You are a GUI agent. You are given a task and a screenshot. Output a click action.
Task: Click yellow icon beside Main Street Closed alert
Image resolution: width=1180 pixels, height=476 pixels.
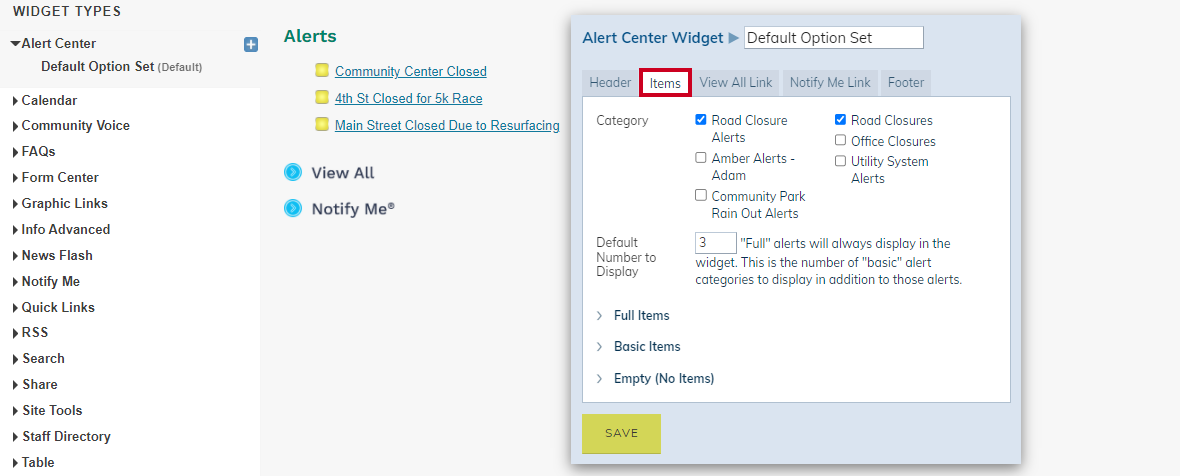coord(322,124)
